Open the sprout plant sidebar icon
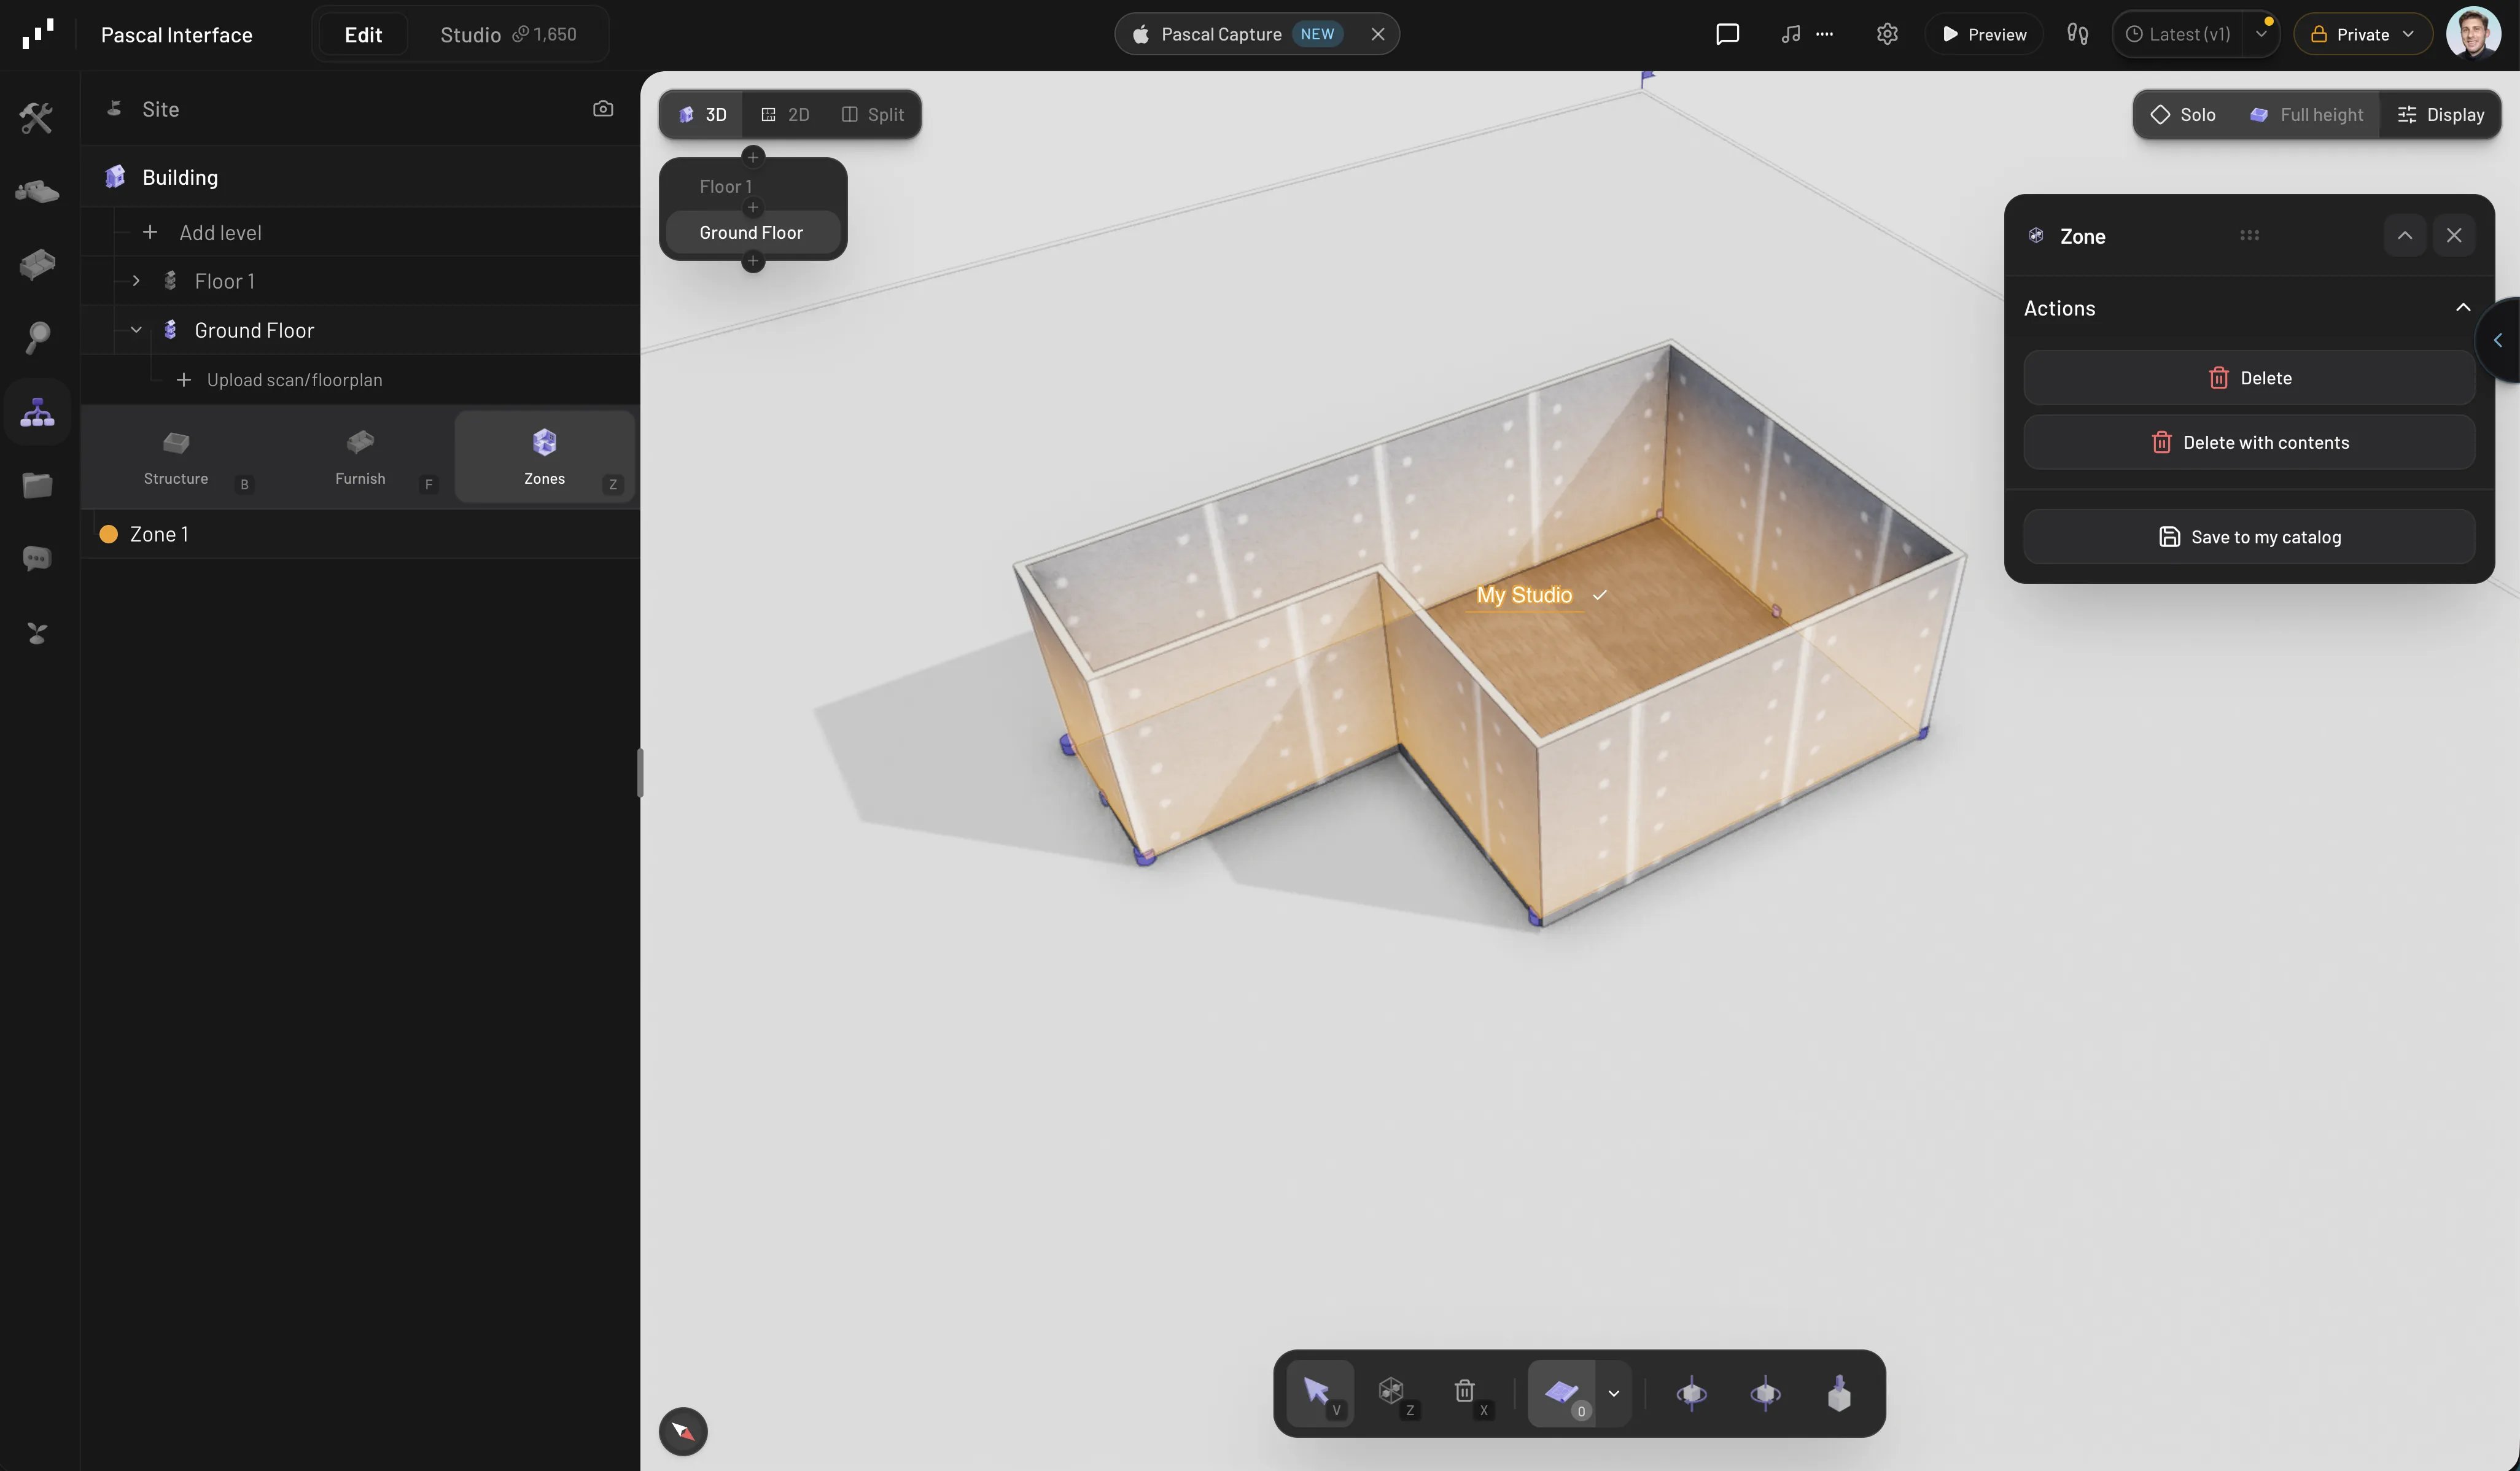 [x=37, y=633]
